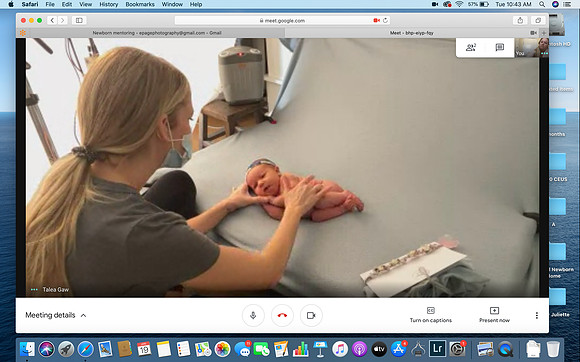The height and width of the screenshot is (362, 580).
Task: Open Finder from the Dock
Action: point(27,349)
